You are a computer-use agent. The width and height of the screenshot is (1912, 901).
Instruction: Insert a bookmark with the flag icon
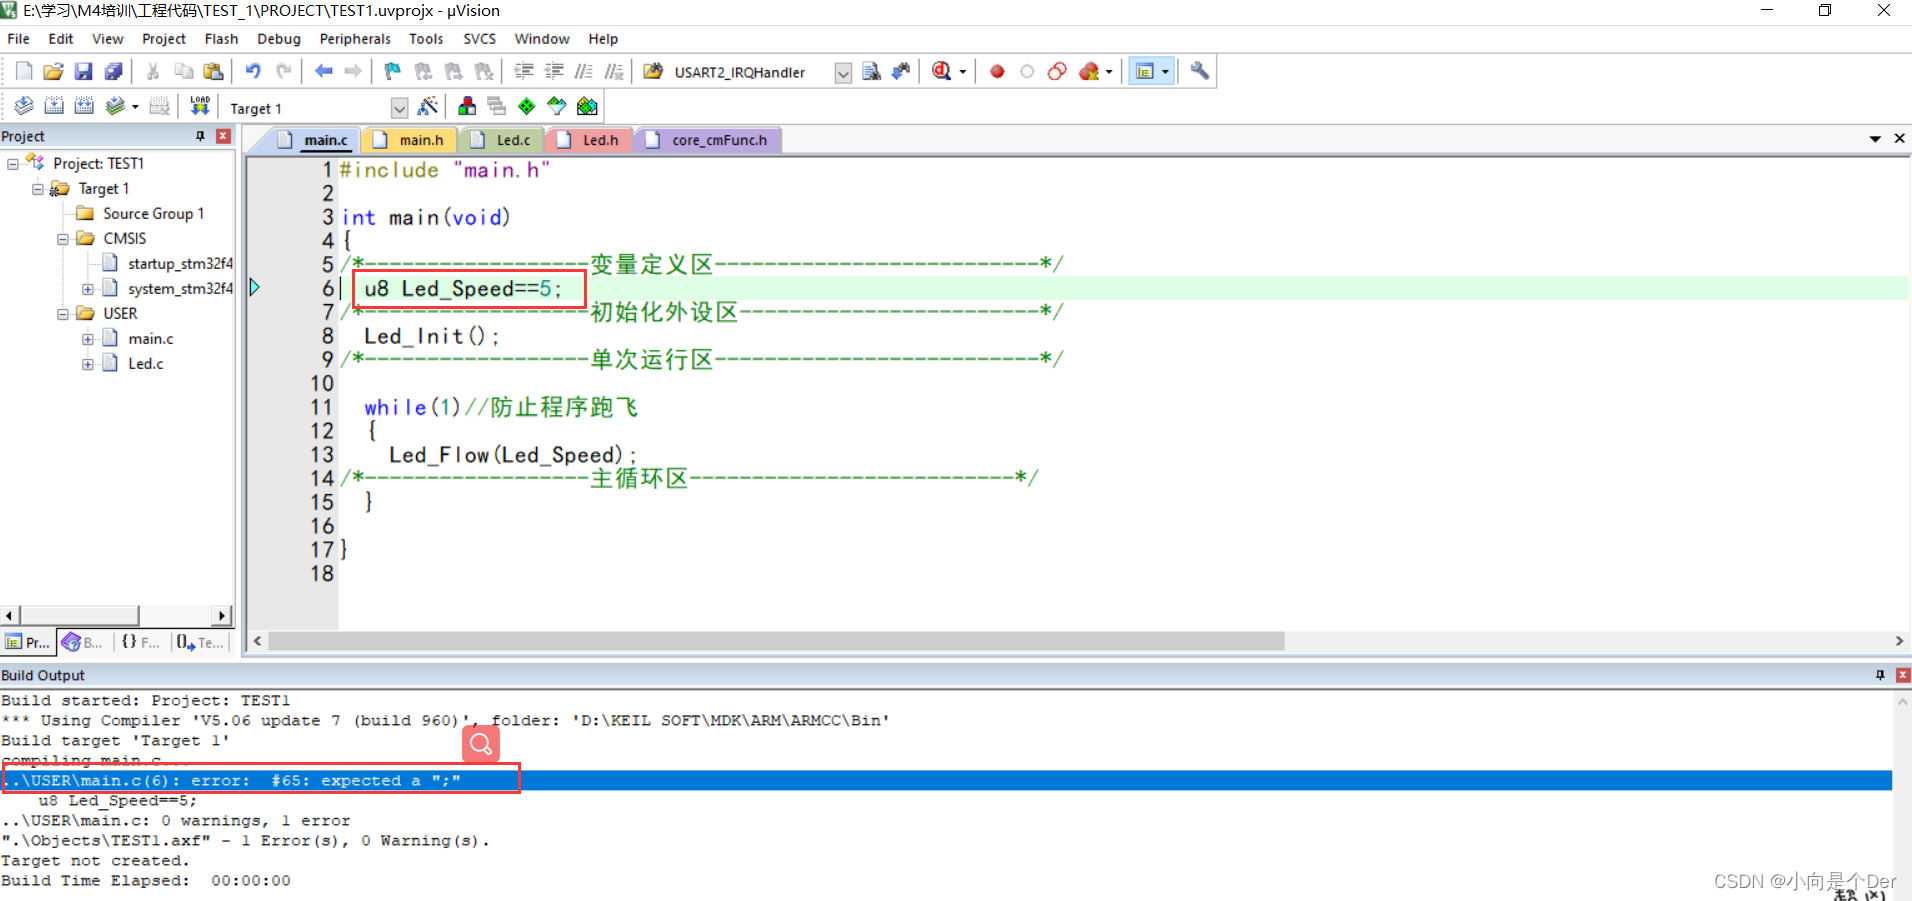tap(393, 71)
